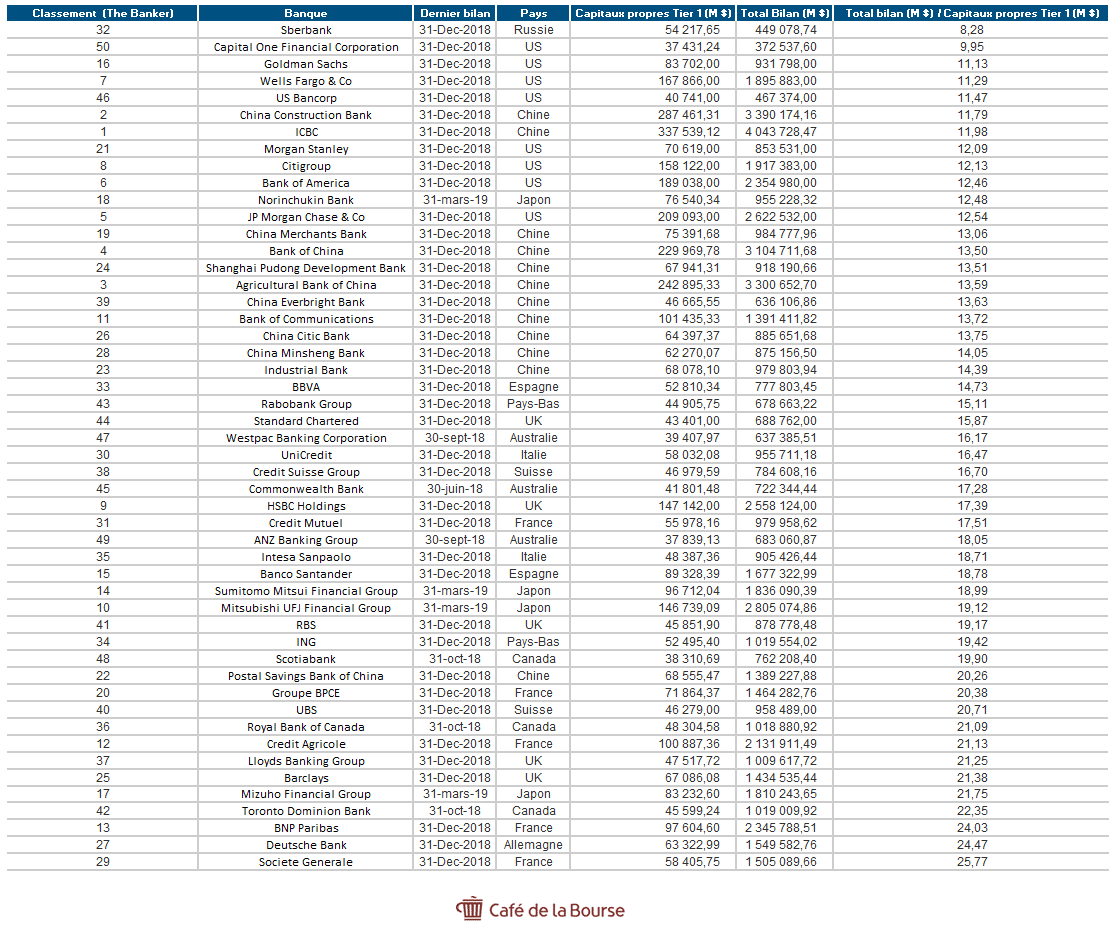Screen dimensions: 1119x928
Task: Select the "Allemagne" country cell
Action: (x=534, y=845)
